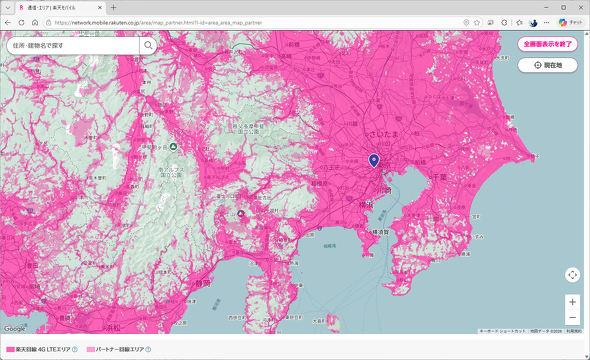The image size is (590, 360).
Task: Open the picture-style extension icon in toolbar
Action: coord(490,23)
